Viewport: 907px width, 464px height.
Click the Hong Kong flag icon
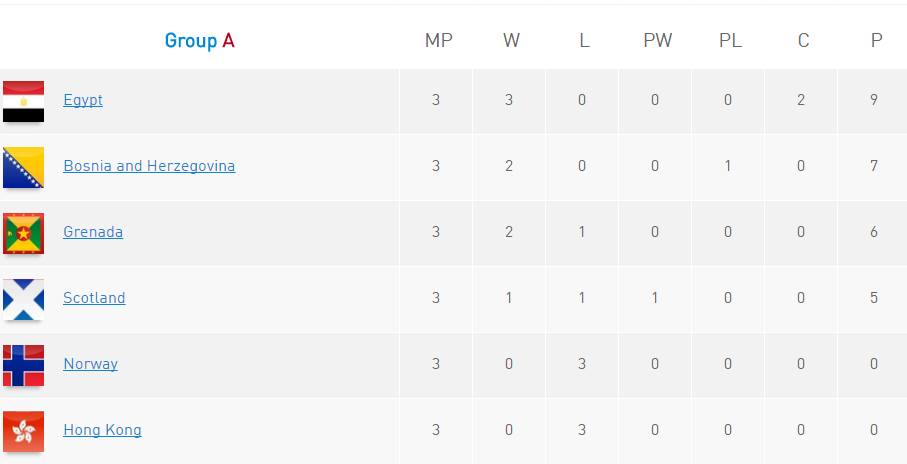(x=23, y=431)
